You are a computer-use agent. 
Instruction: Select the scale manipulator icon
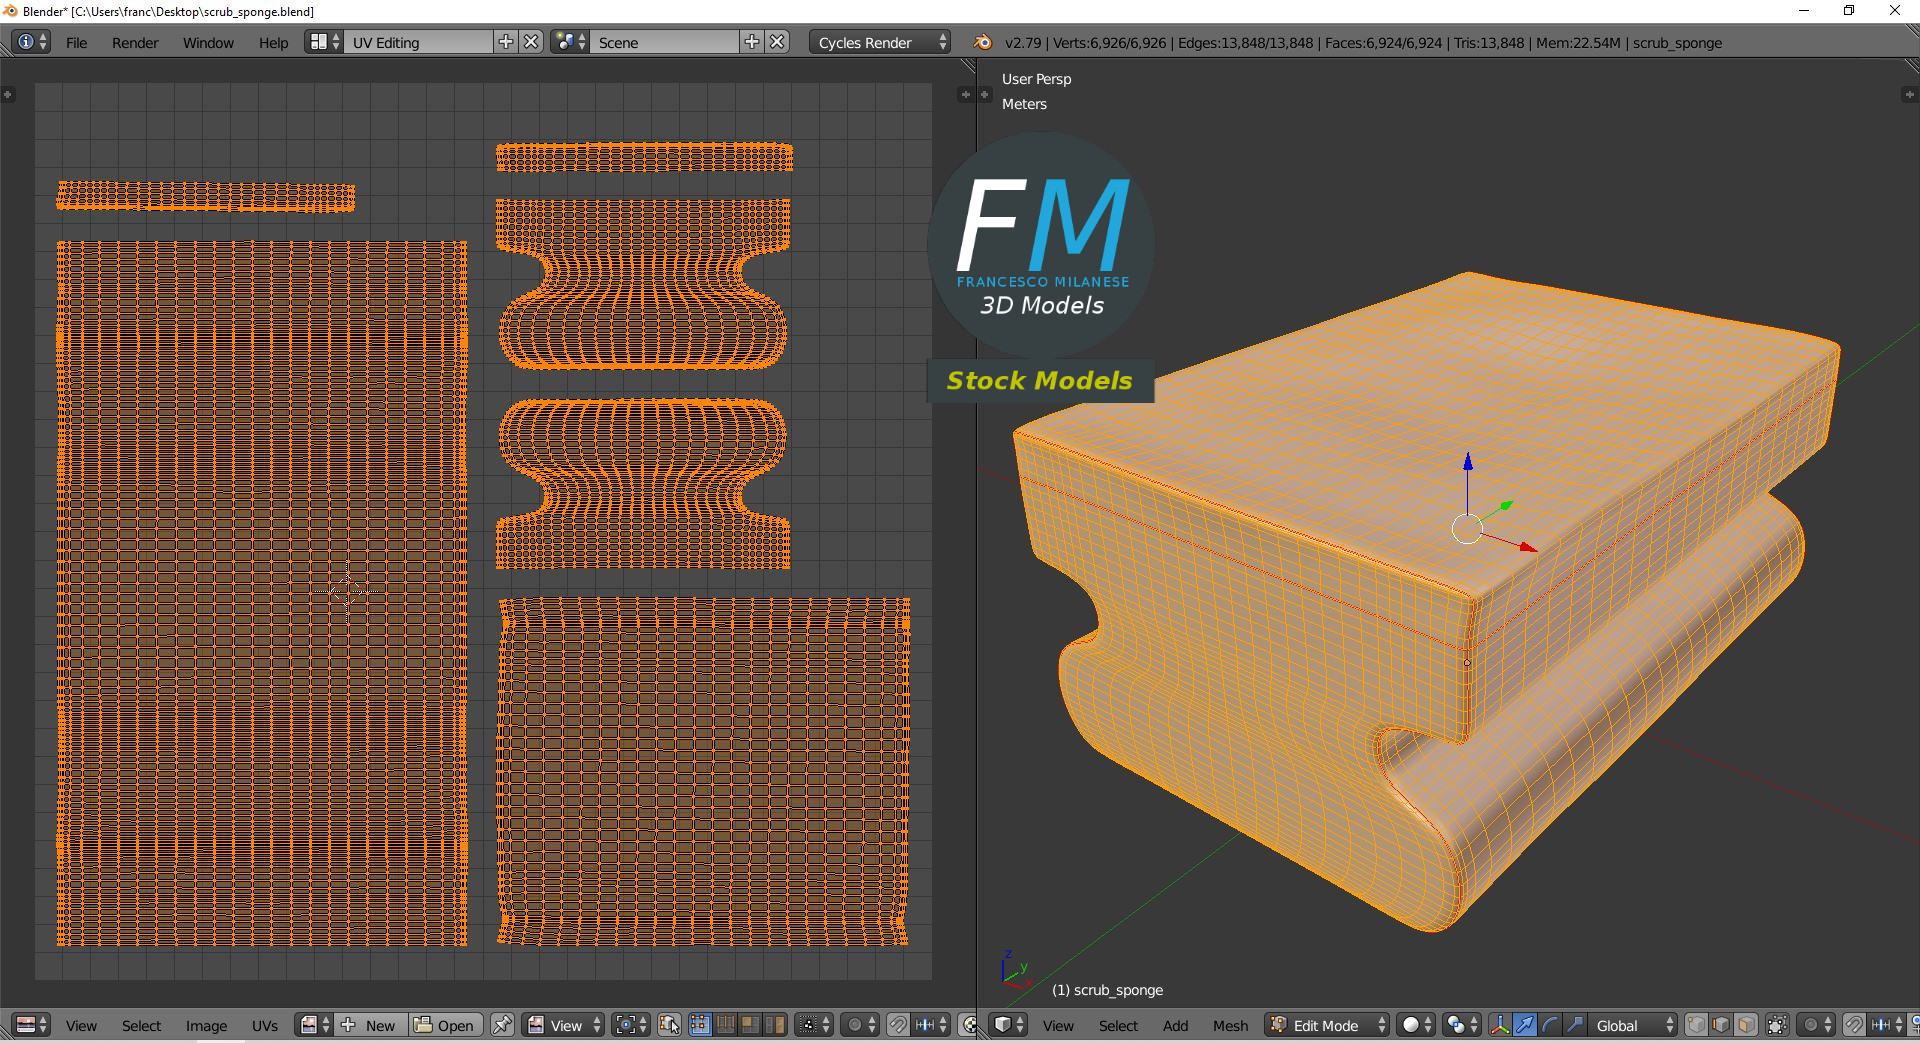pyautogui.click(x=1574, y=1025)
